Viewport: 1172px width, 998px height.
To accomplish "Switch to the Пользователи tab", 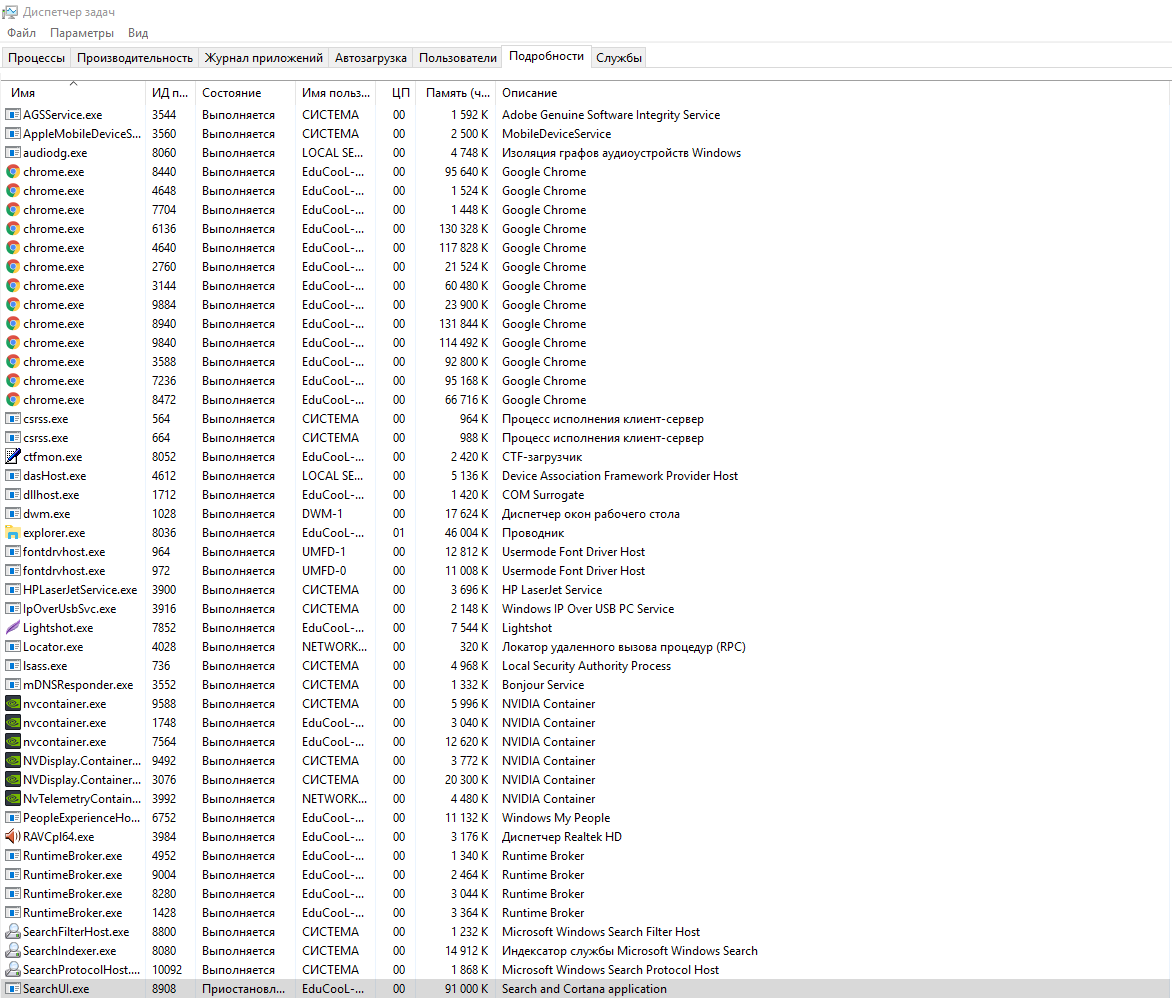I will coord(457,58).
